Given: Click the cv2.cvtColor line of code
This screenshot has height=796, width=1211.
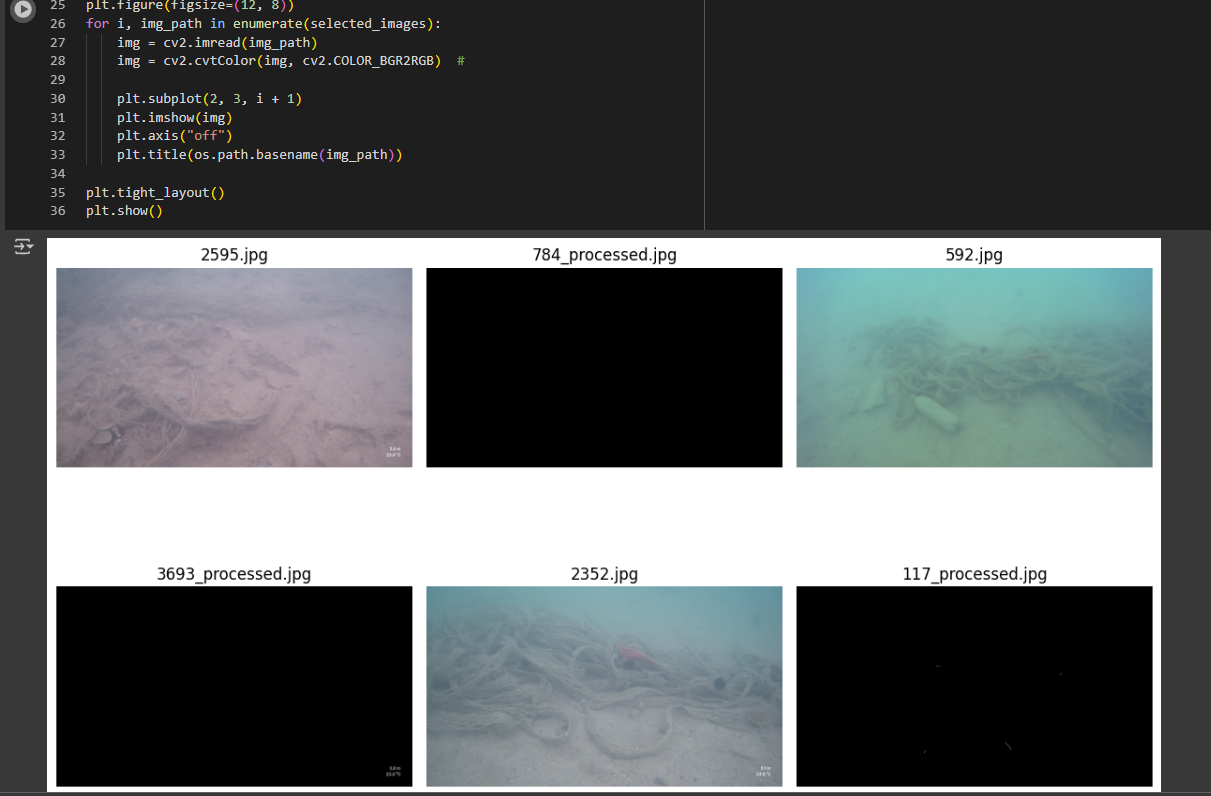Looking at the screenshot, I should [x=291, y=61].
